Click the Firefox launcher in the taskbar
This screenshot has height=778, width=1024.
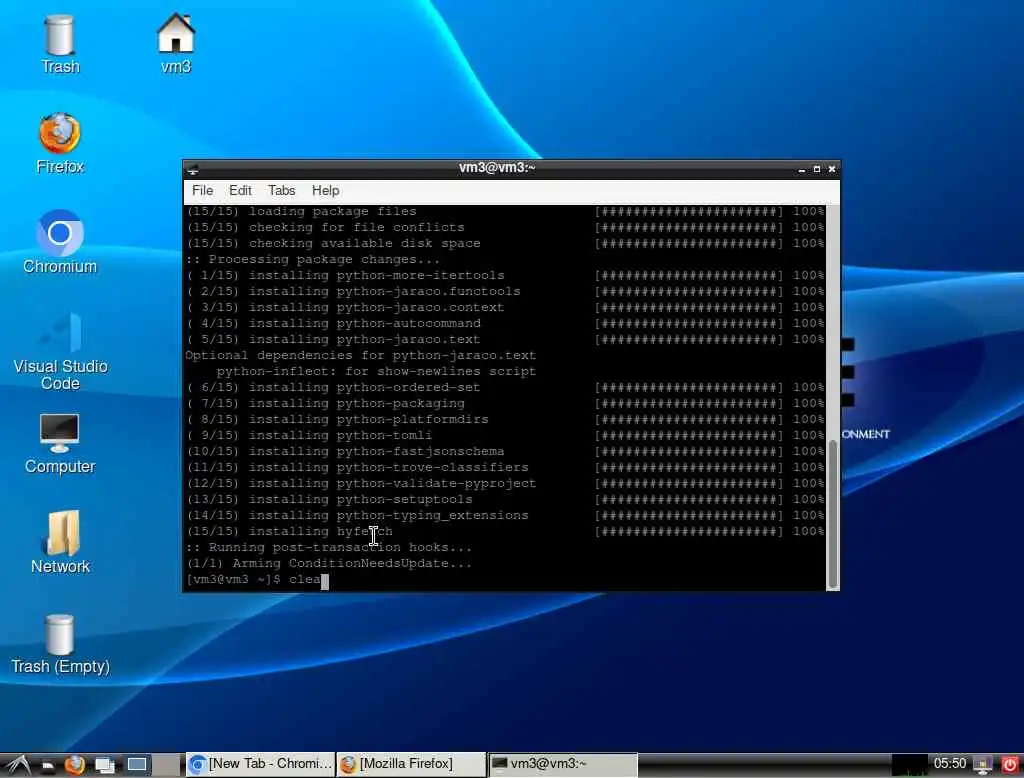[75, 764]
